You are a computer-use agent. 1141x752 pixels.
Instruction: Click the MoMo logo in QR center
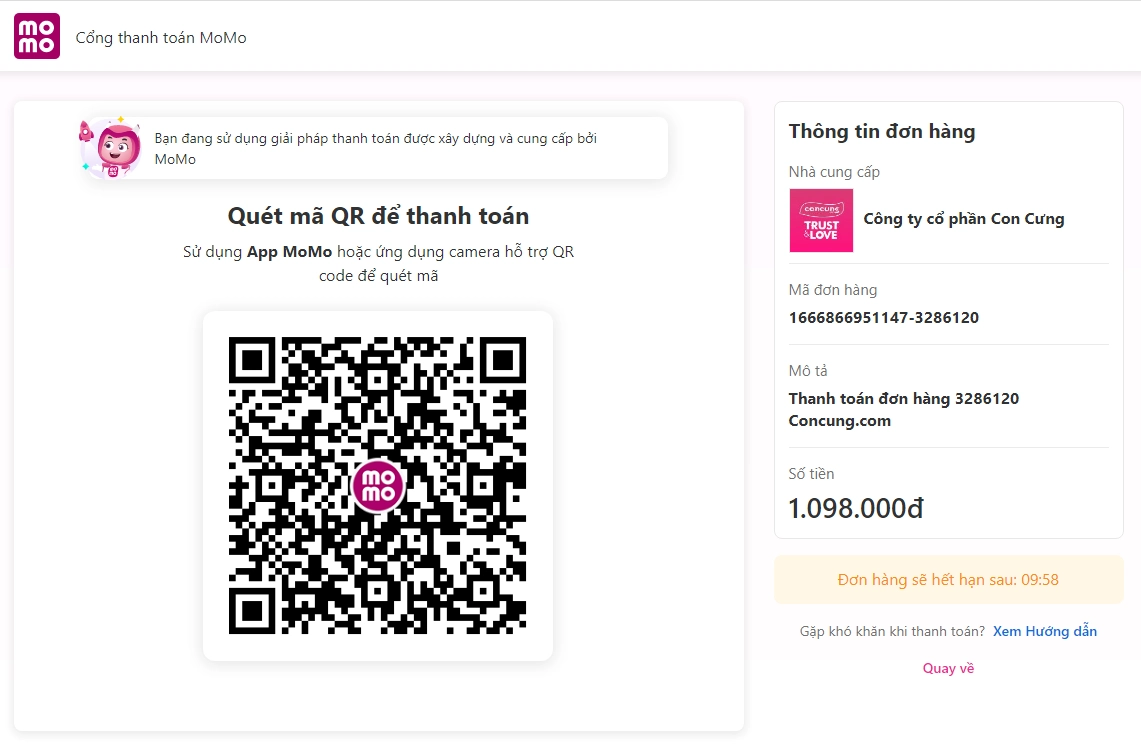(378, 486)
